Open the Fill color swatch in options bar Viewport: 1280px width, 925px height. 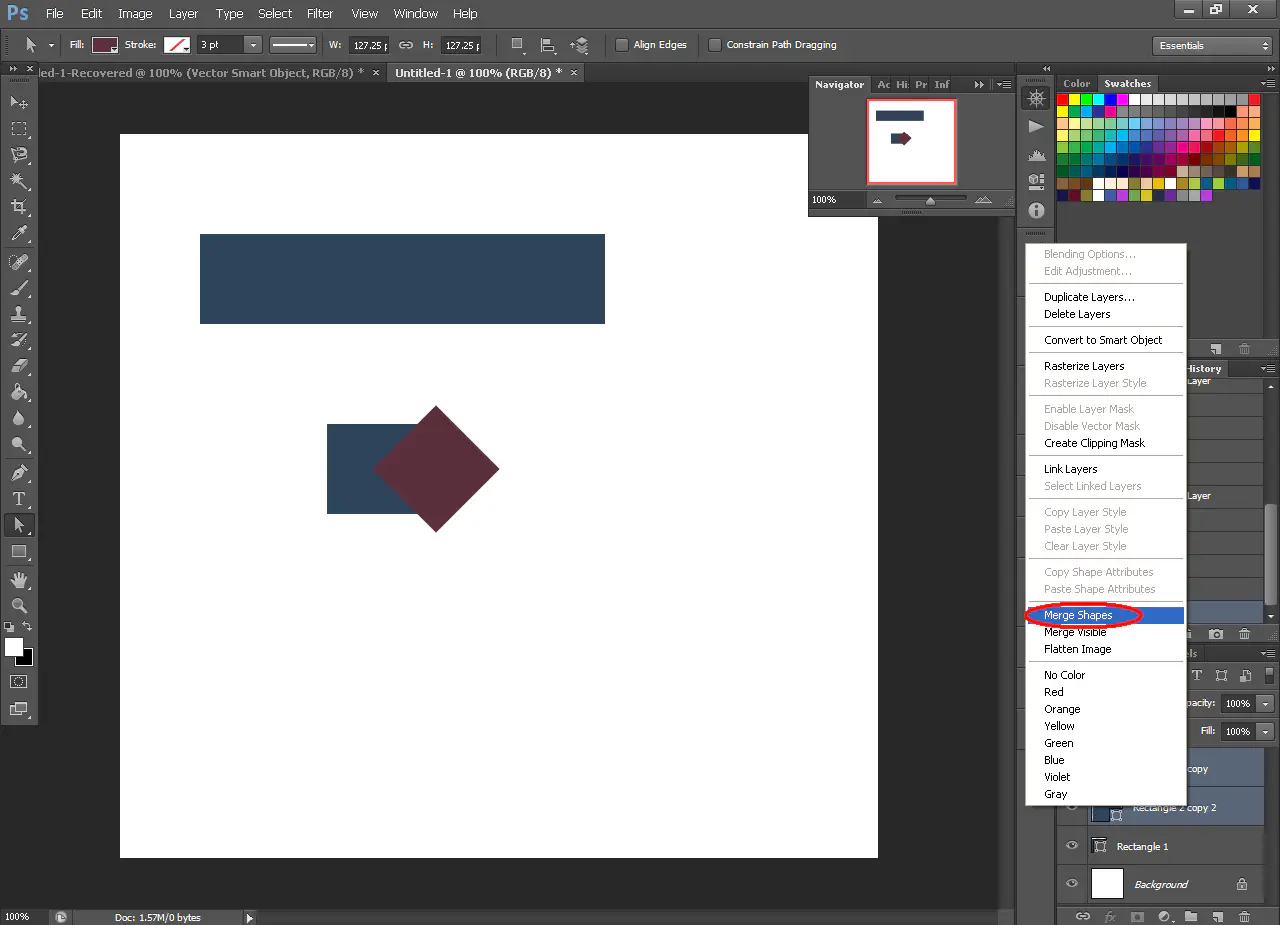pos(105,45)
